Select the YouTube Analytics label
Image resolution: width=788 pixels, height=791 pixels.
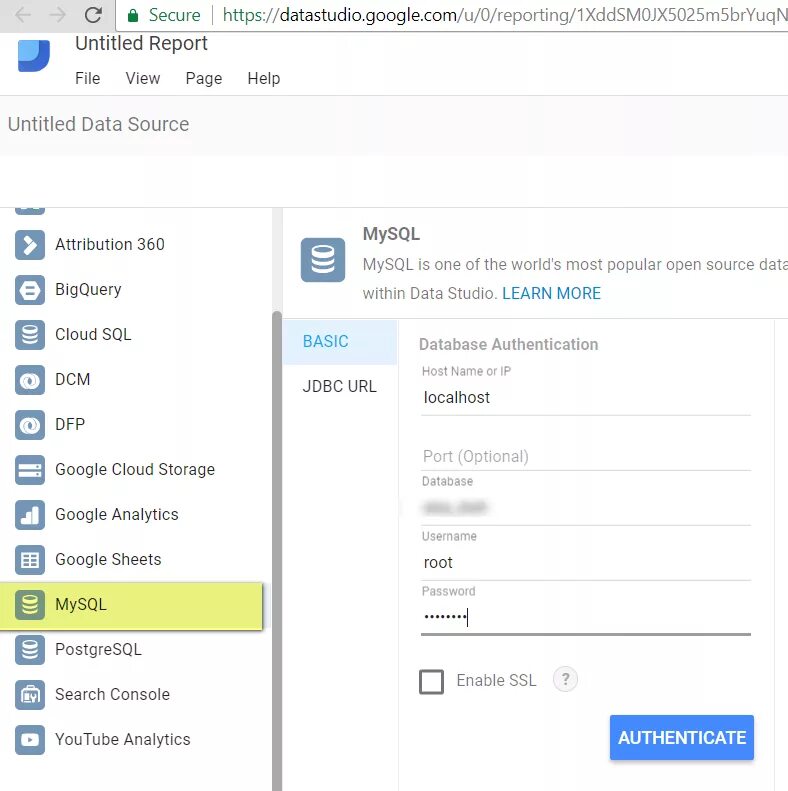[x=123, y=740]
